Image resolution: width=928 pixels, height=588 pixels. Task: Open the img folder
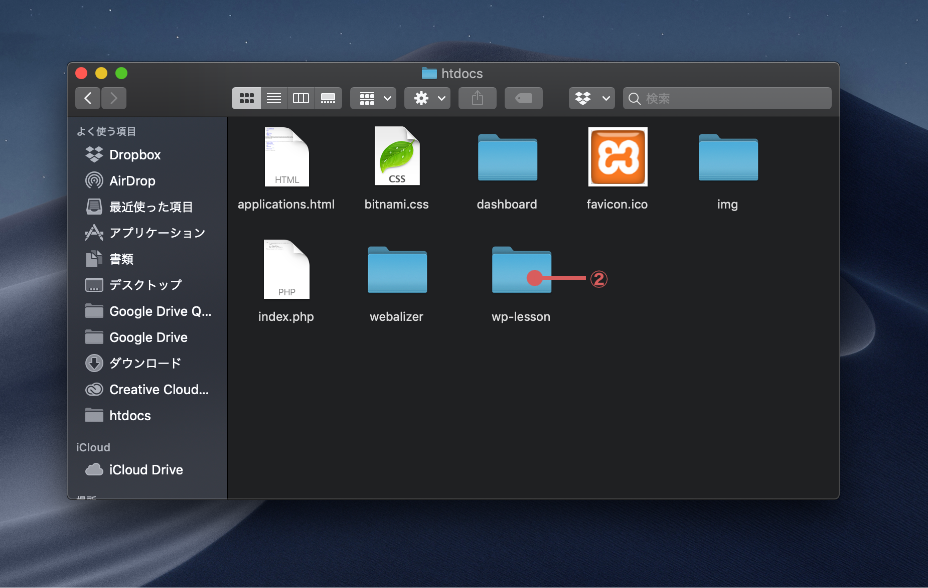(x=727, y=158)
